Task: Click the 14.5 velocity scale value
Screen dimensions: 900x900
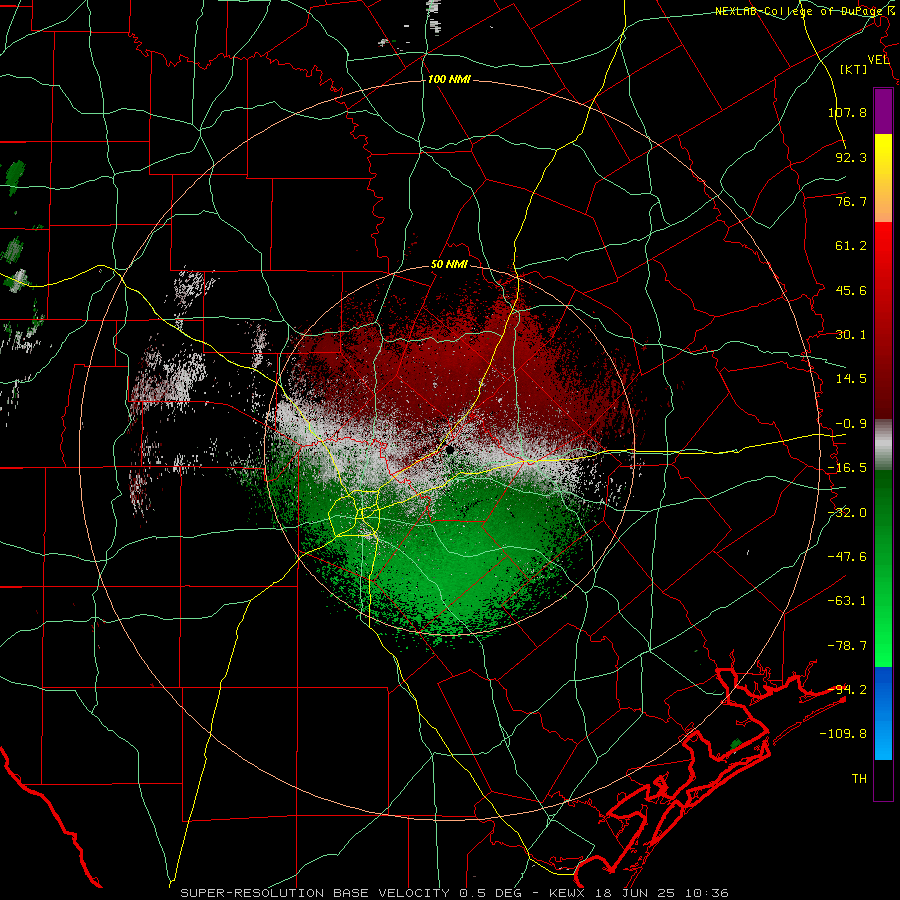Action: [x=851, y=379]
